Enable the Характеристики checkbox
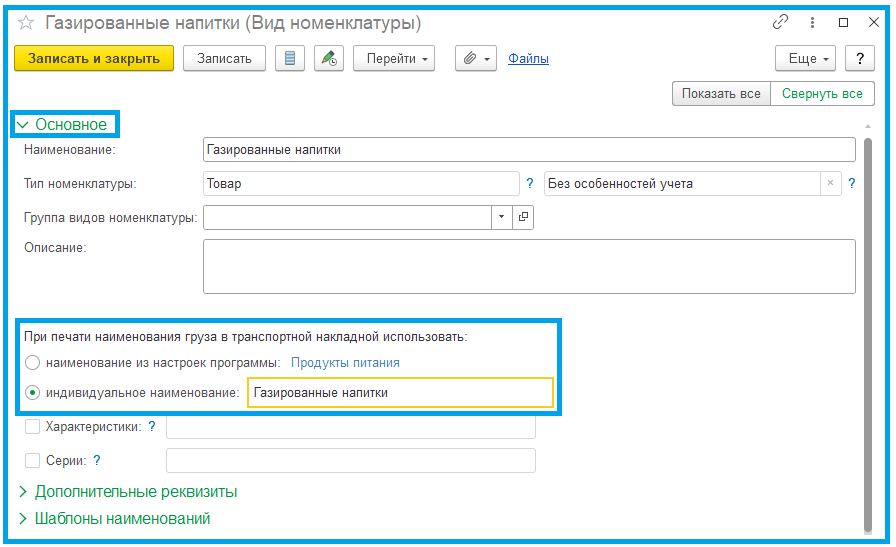This screenshot has height=547, width=896. tap(32, 427)
